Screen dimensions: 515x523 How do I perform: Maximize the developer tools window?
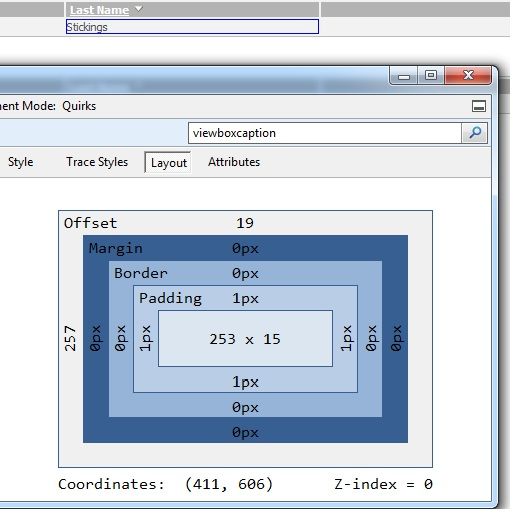[431, 75]
